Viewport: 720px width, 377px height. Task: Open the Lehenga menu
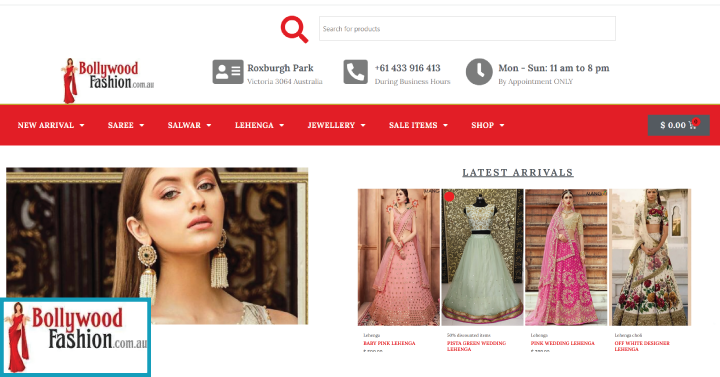point(254,125)
